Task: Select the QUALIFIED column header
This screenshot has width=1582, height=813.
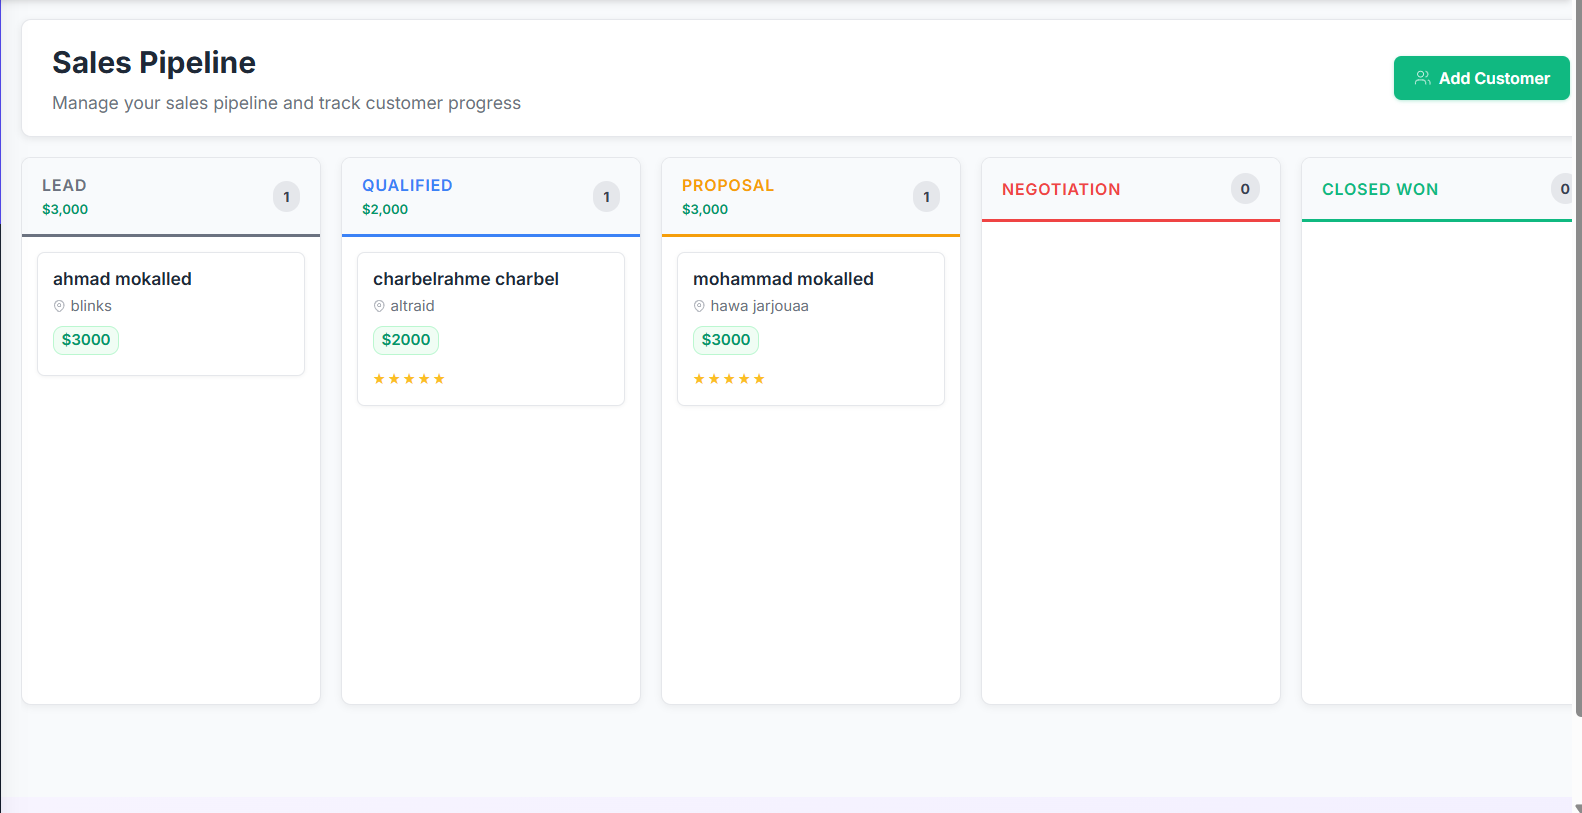Action: point(407,186)
